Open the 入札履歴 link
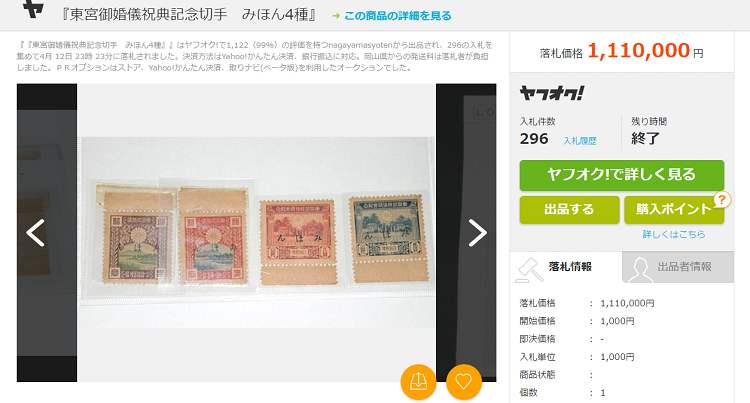This screenshot has width=750, height=403. (580, 141)
